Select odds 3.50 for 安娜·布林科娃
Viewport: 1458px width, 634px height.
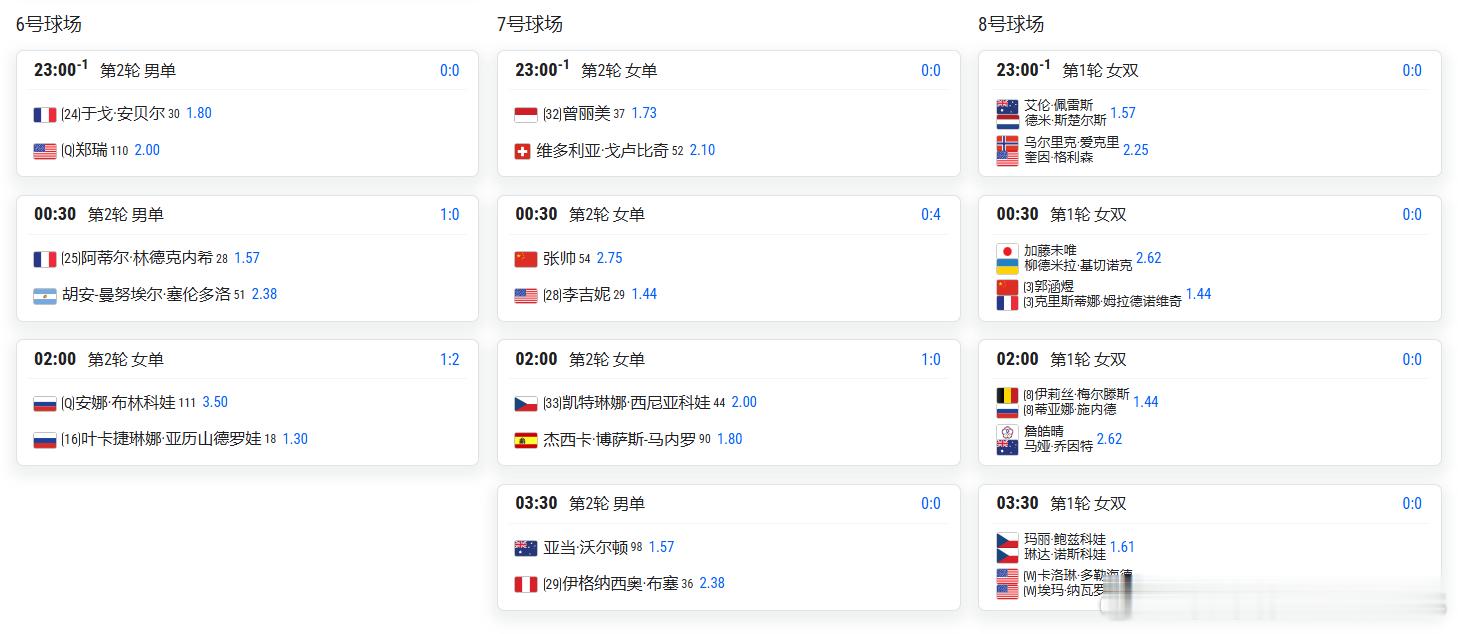215,402
